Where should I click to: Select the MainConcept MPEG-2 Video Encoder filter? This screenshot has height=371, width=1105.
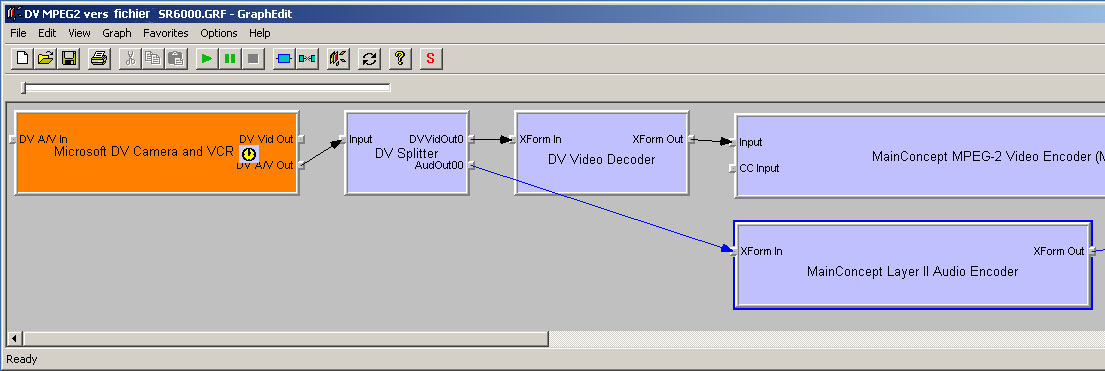(x=920, y=157)
